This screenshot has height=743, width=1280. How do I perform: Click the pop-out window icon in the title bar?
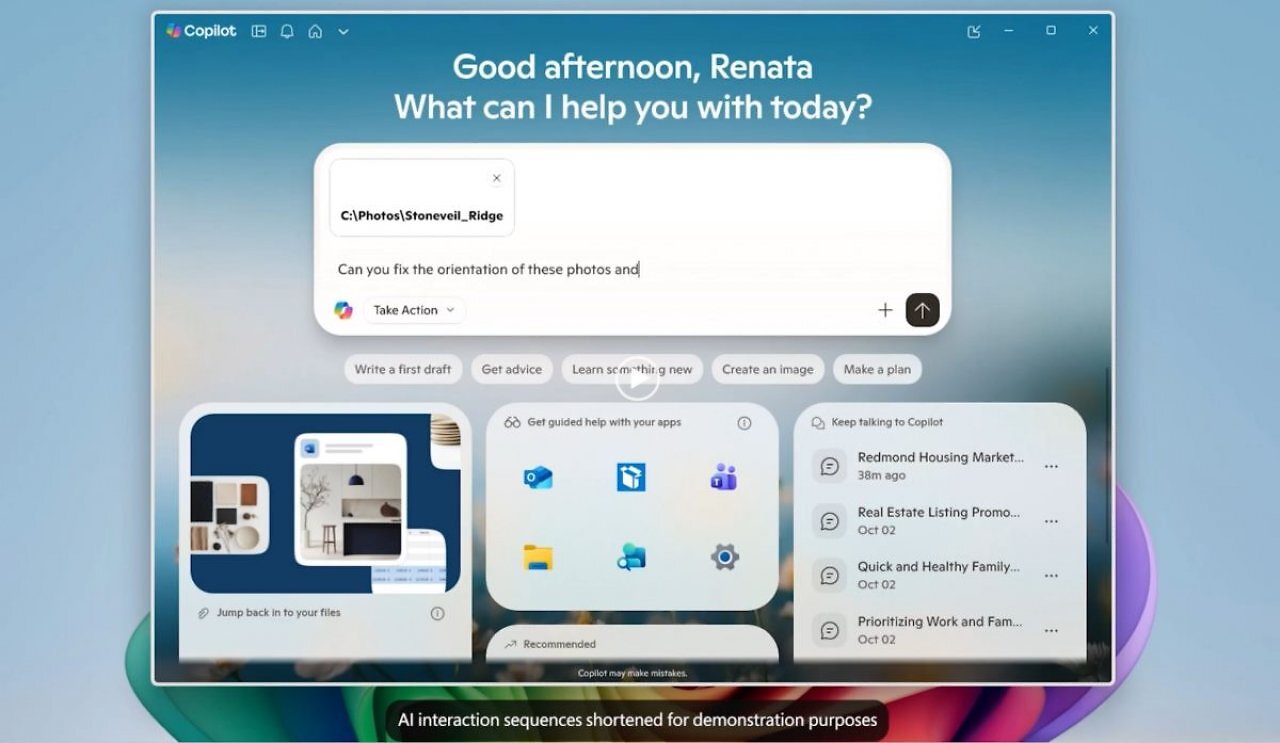(974, 31)
